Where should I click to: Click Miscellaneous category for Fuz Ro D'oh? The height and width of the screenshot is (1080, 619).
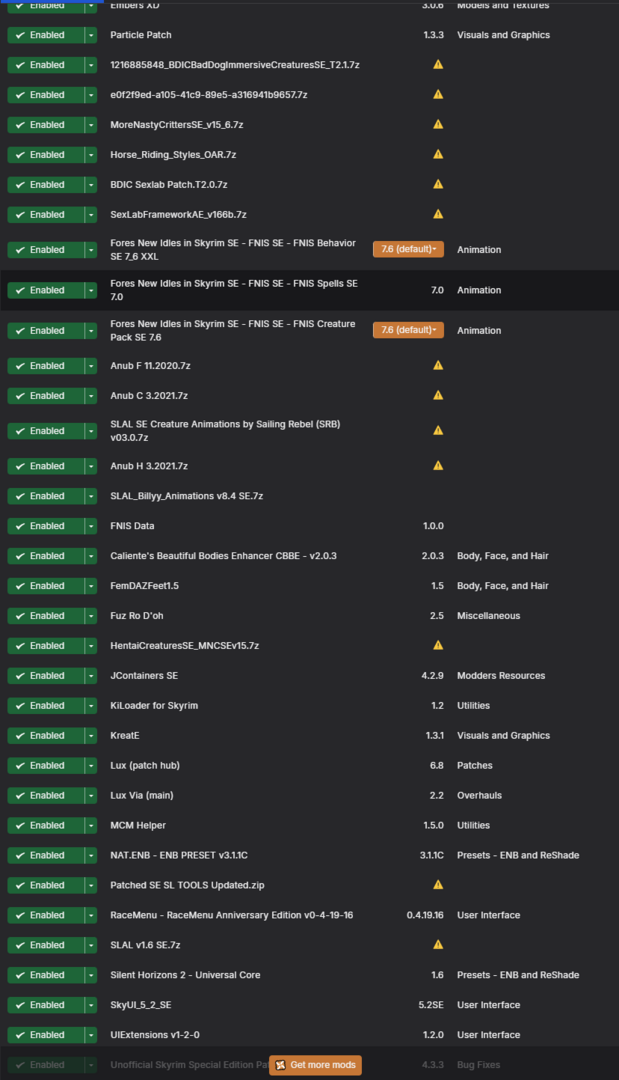click(x=488, y=616)
